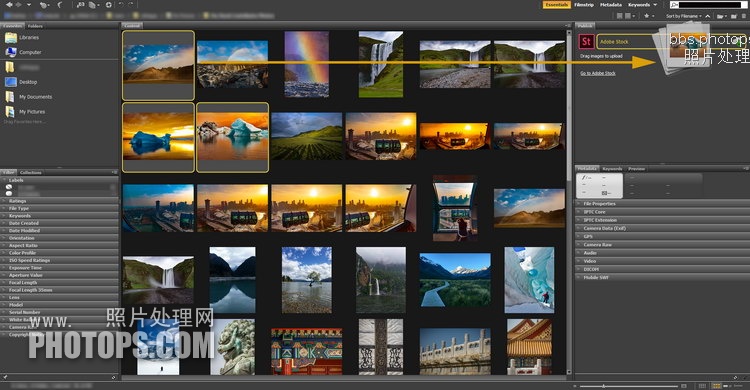
Task: Open the Filter panel options menu icon
Action: [115, 172]
